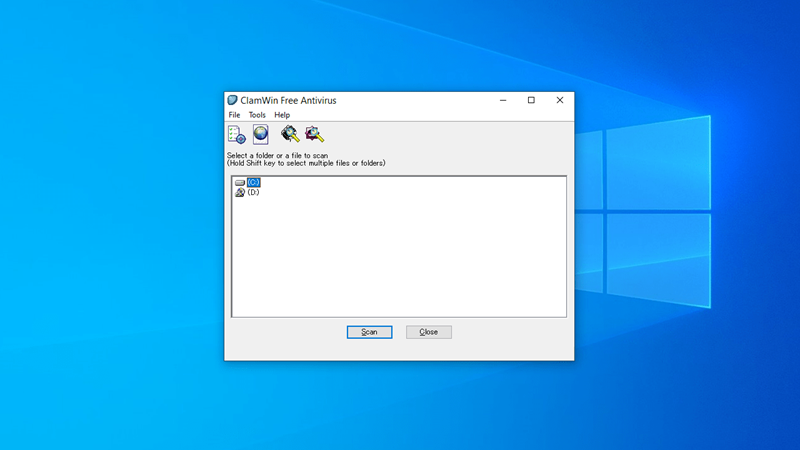Select the (D:) drive label in the list

coord(254,192)
